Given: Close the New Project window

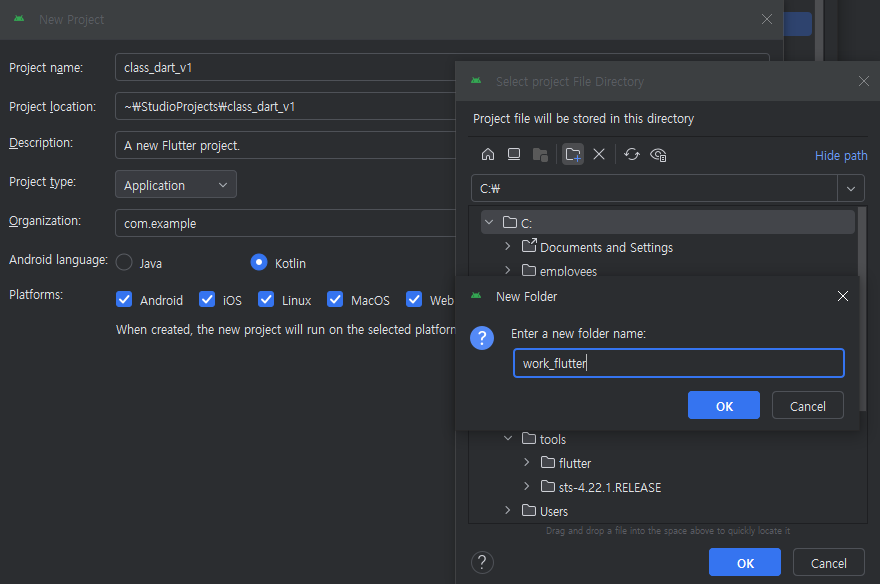Looking at the screenshot, I should click(x=767, y=19).
